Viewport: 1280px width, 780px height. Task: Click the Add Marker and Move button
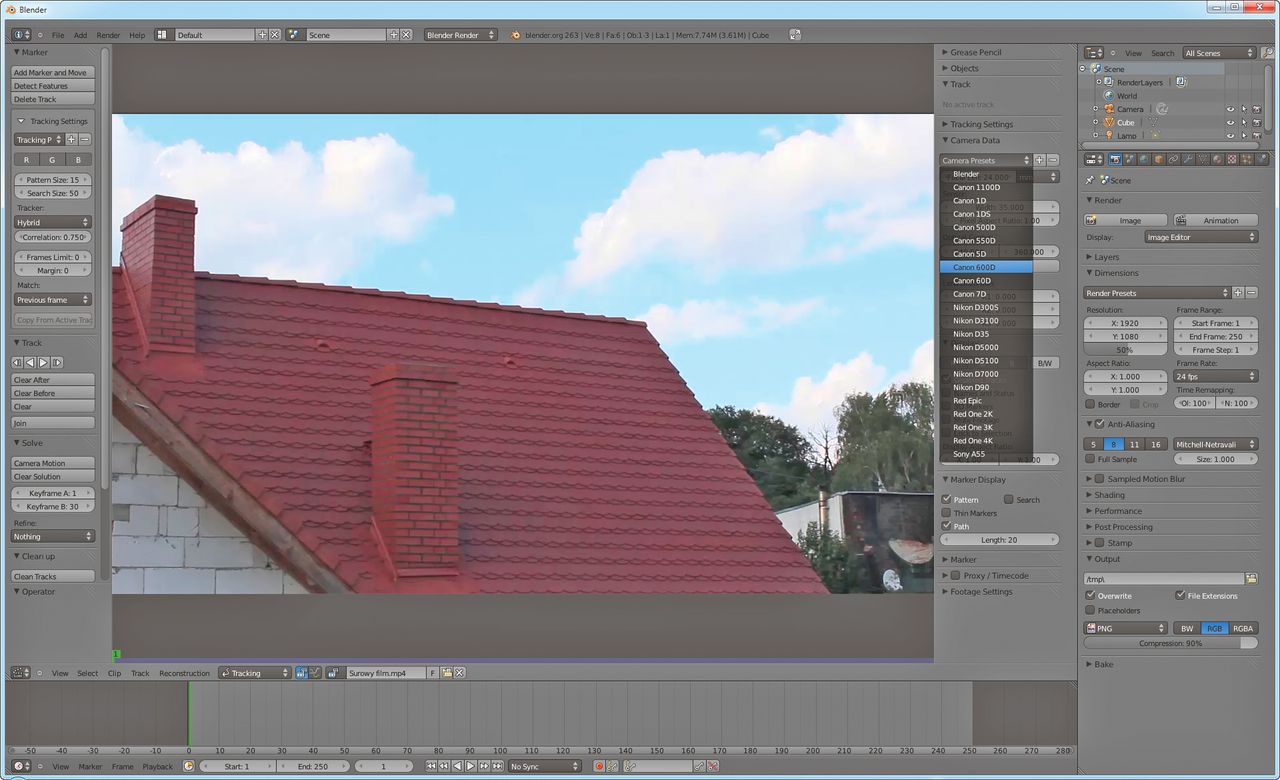tap(54, 72)
